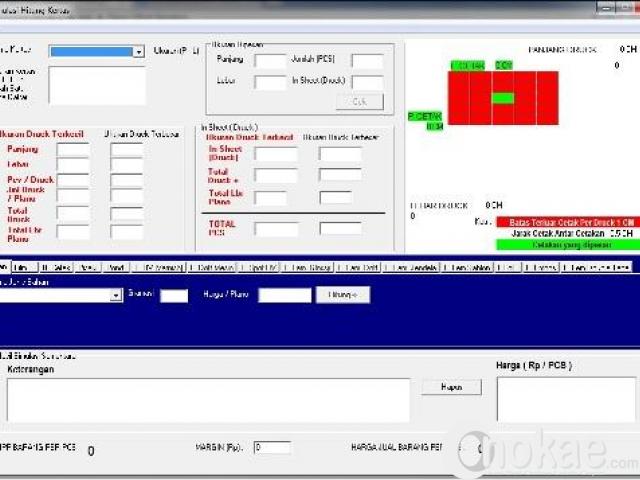Viewport: 640px width, 480px height.
Task: Focus the Jumlah (PCS) input box
Action: coord(367,61)
